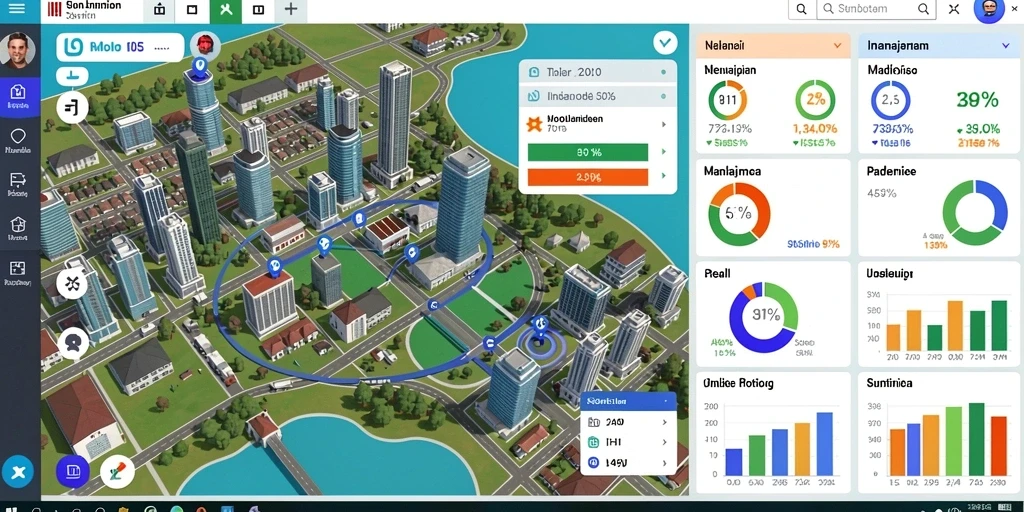Select the pencil edit tool on map
The width and height of the screenshot is (1024, 512).
(118, 472)
